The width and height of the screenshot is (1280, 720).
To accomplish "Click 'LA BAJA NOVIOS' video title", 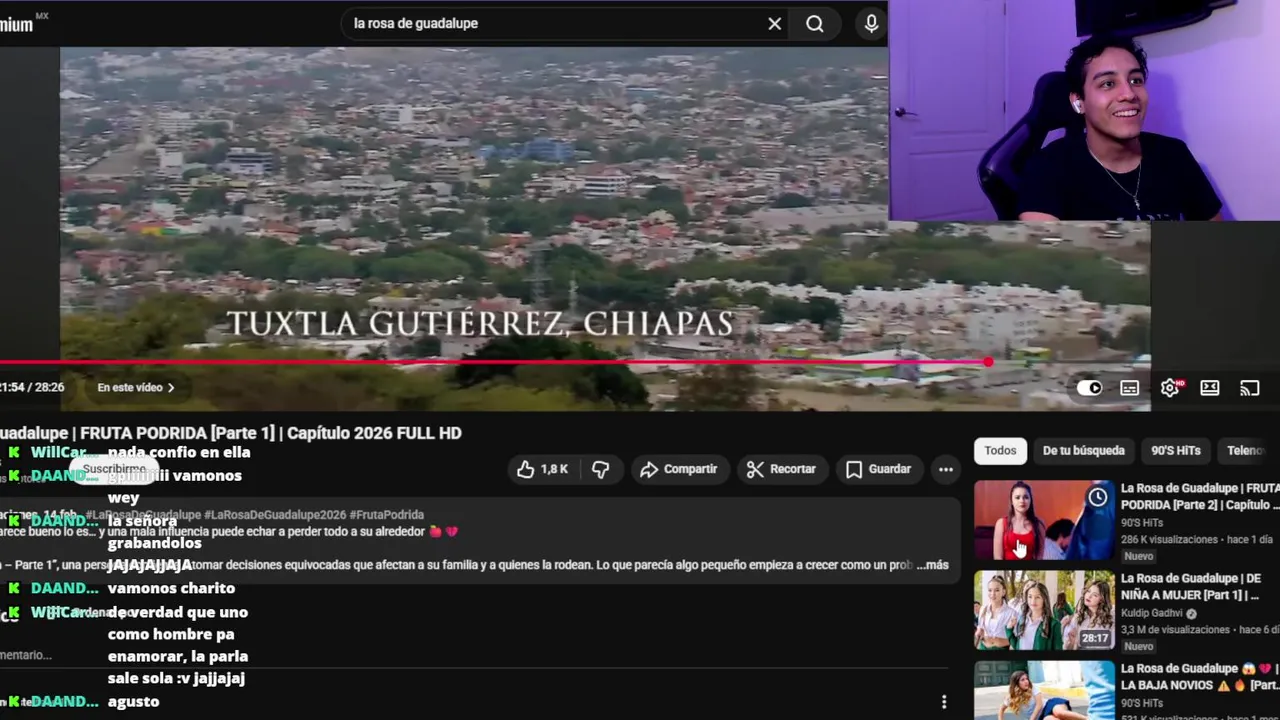I will coord(1199,677).
